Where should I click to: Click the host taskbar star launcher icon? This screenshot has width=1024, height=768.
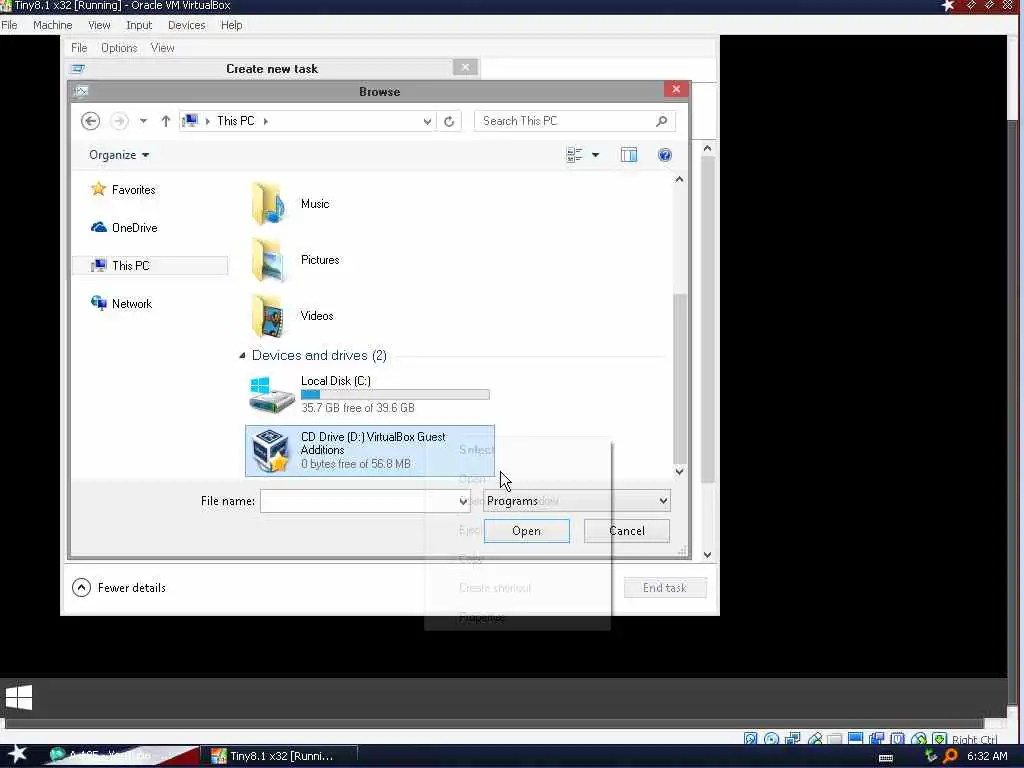17,754
